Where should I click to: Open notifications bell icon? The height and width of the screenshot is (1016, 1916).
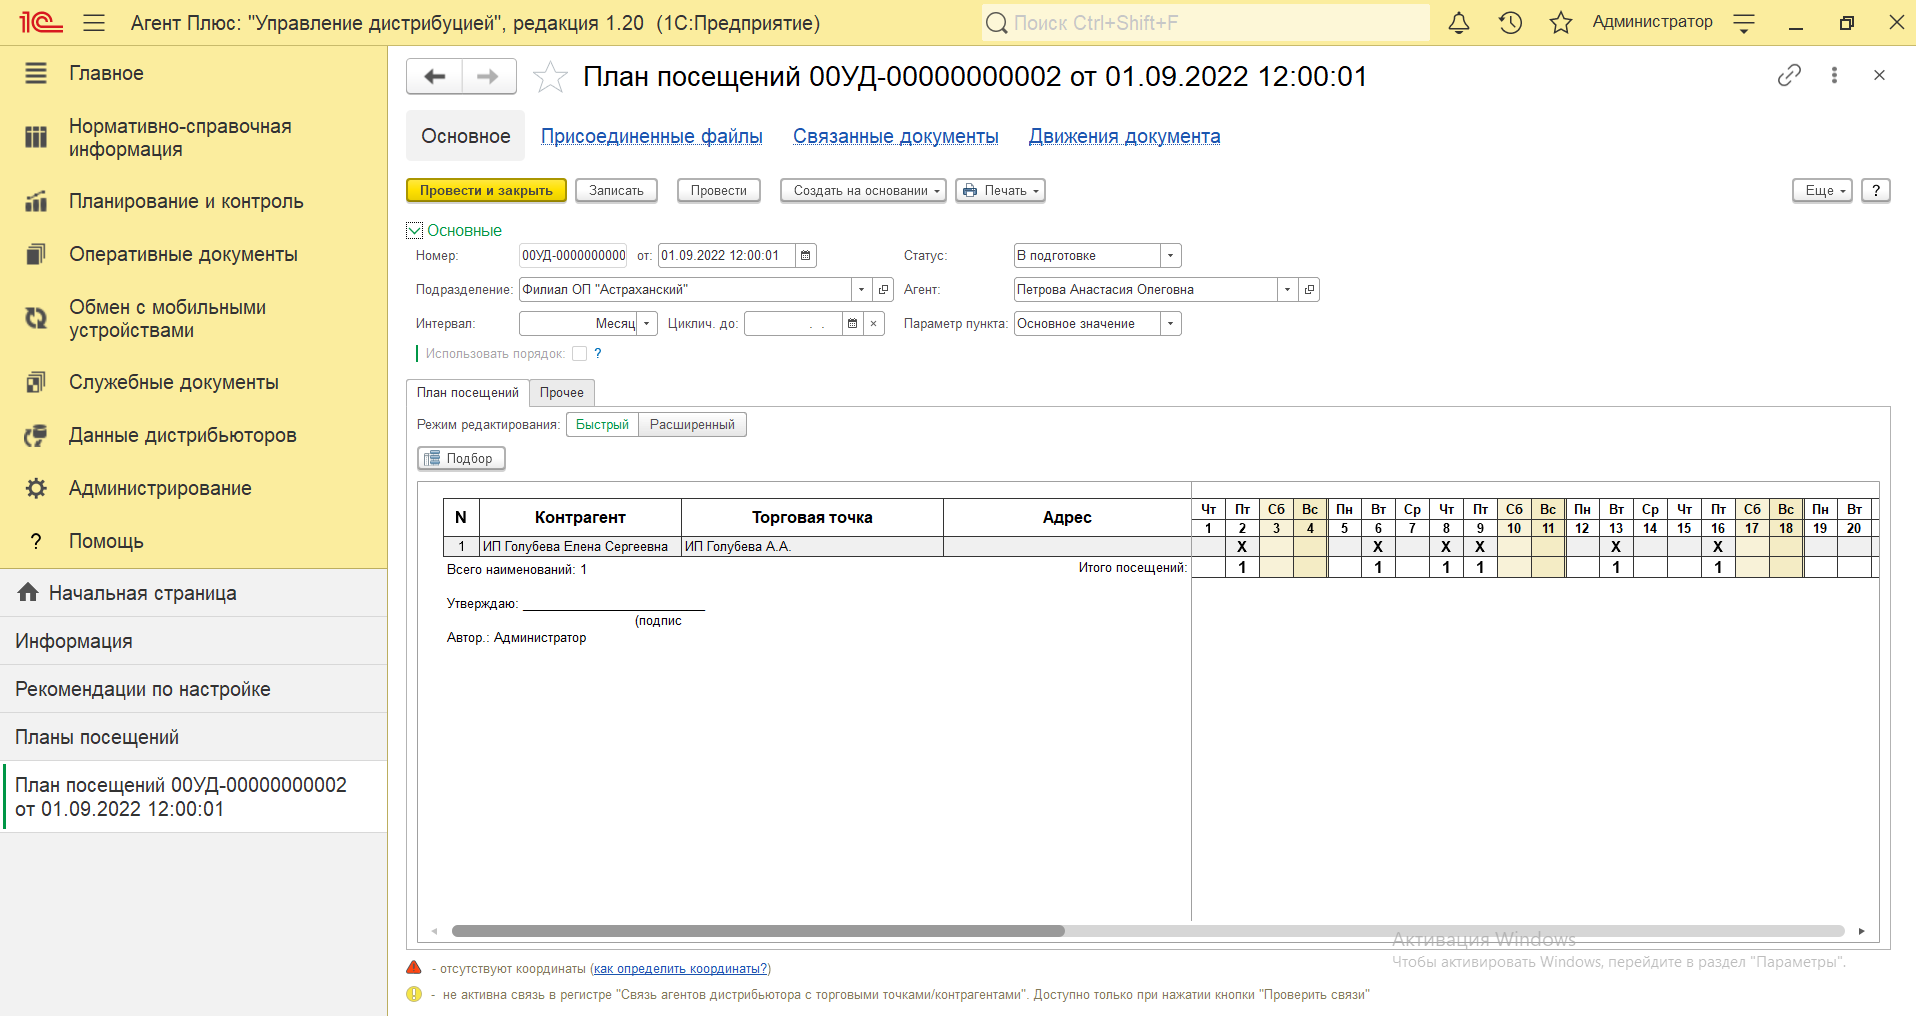click(x=1459, y=22)
